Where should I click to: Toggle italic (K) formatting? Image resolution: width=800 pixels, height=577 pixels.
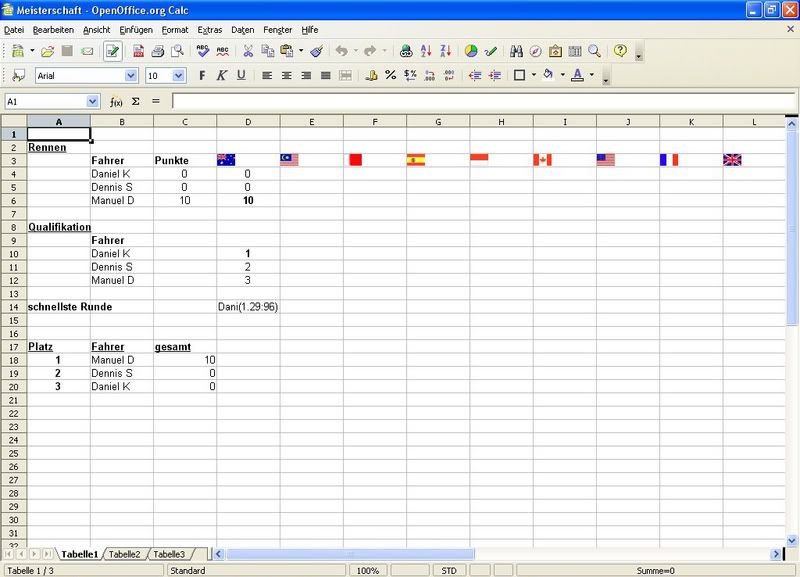pyautogui.click(x=221, y=76)
